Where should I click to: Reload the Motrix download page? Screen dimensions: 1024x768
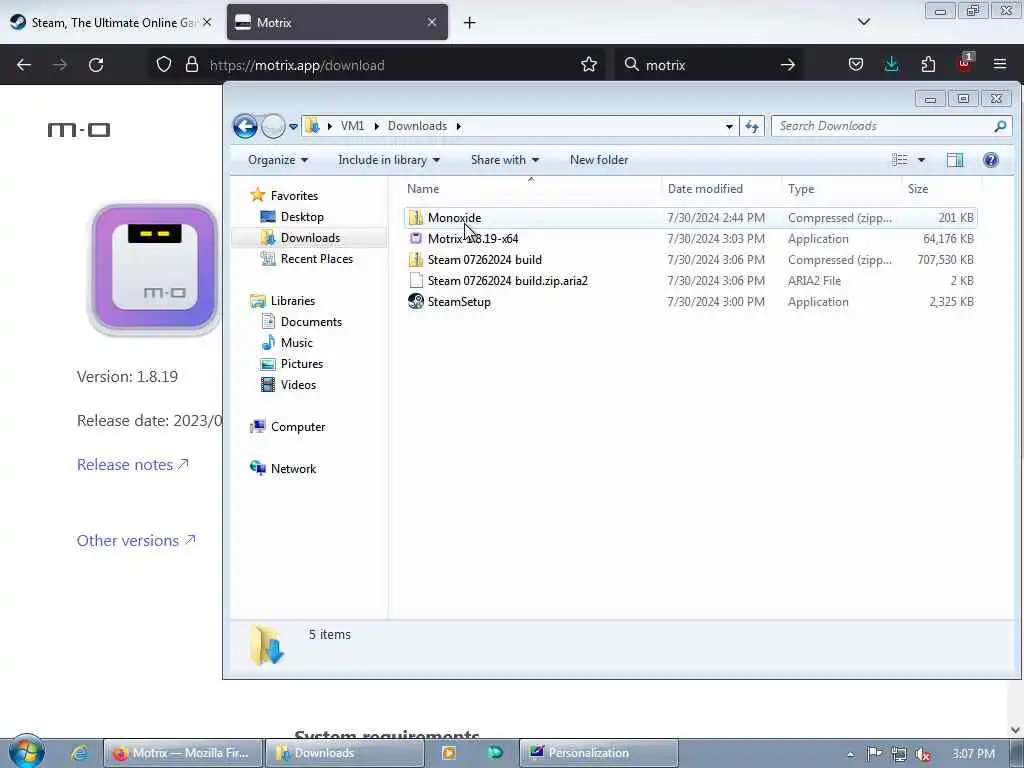96,65
